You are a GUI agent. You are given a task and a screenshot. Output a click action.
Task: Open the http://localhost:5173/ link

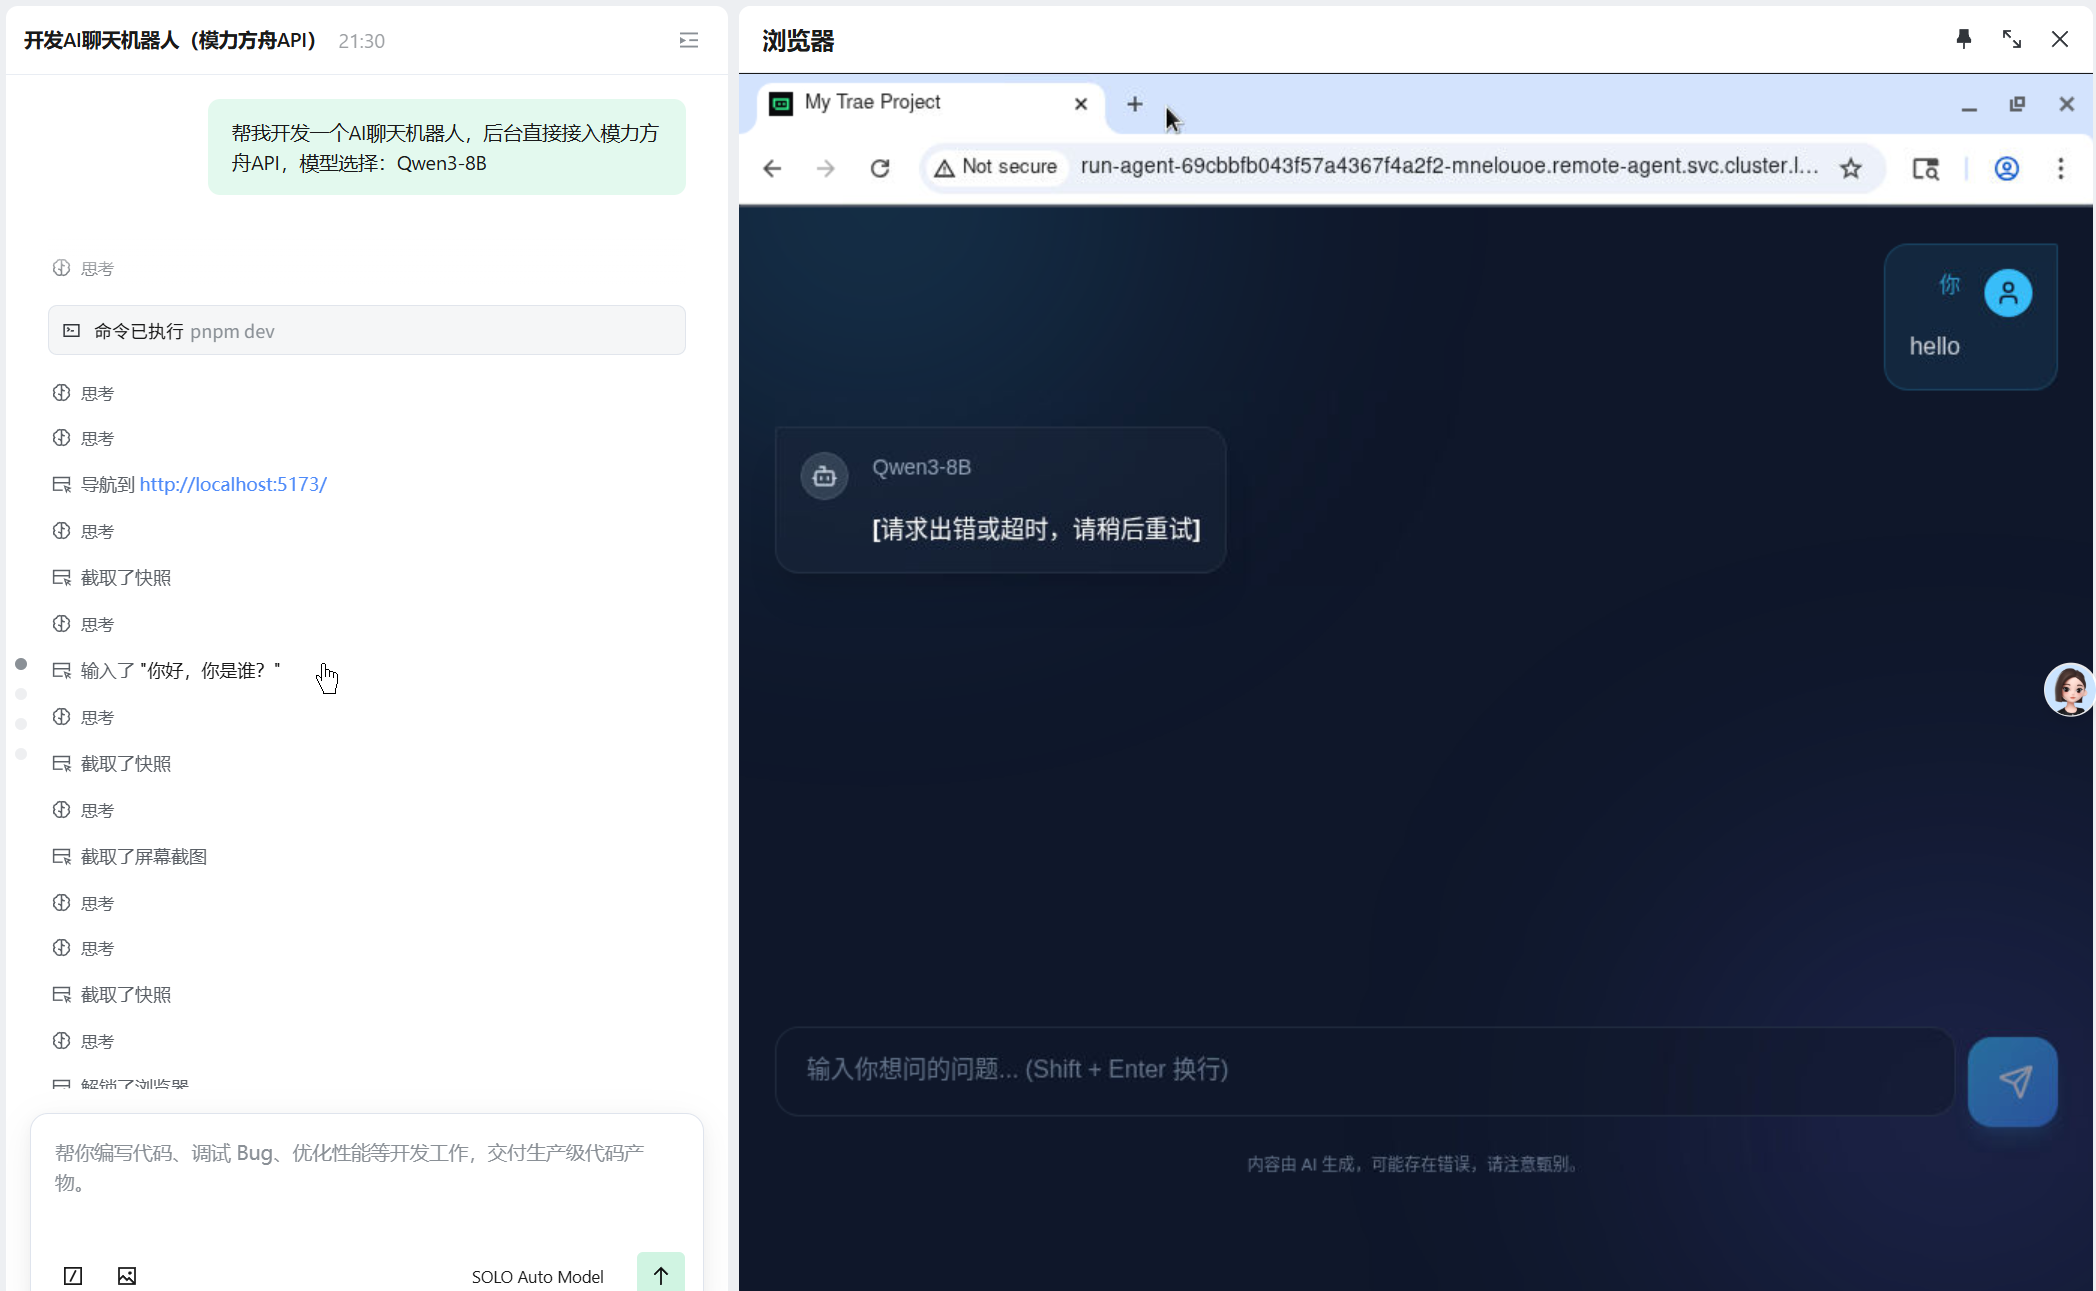pos(233,484)
